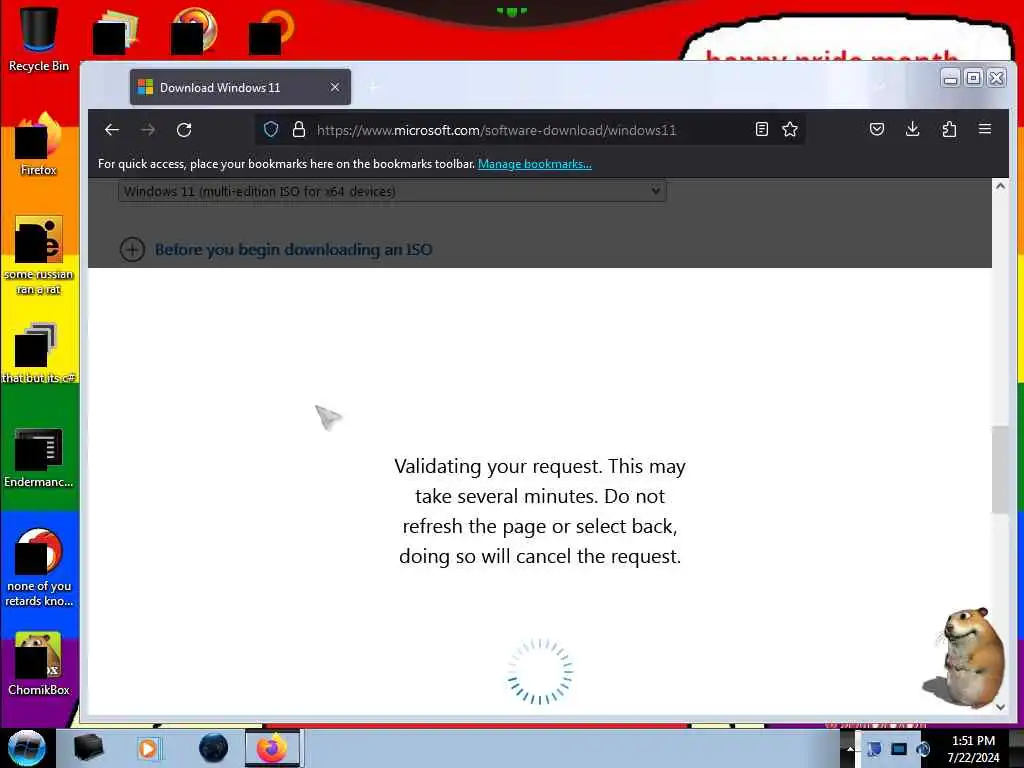Open the extensions puzzle icon
The height and width of the screenshot is (768, 1024).
click(x=949, y=129)
